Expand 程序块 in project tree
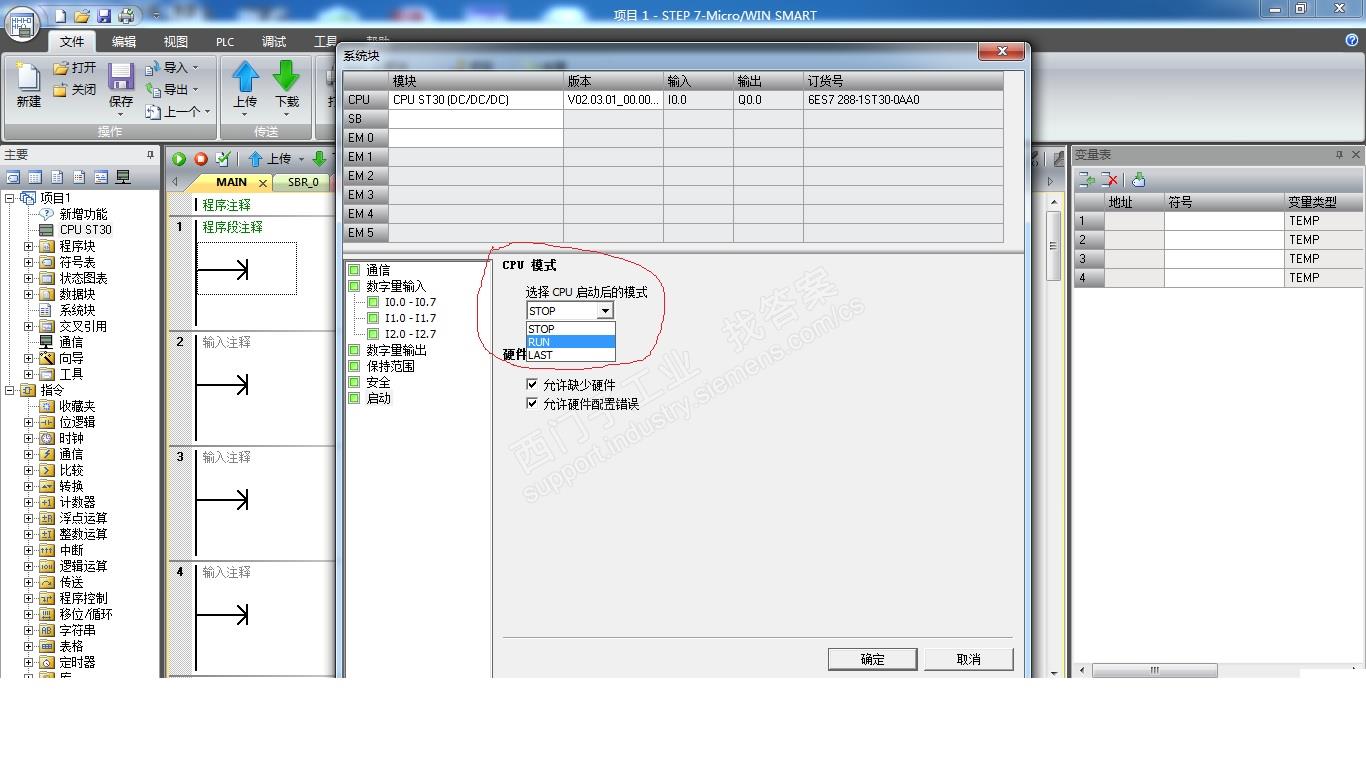Image resolution: width=1366 pixels, height=768 pixels. (29, 246)
